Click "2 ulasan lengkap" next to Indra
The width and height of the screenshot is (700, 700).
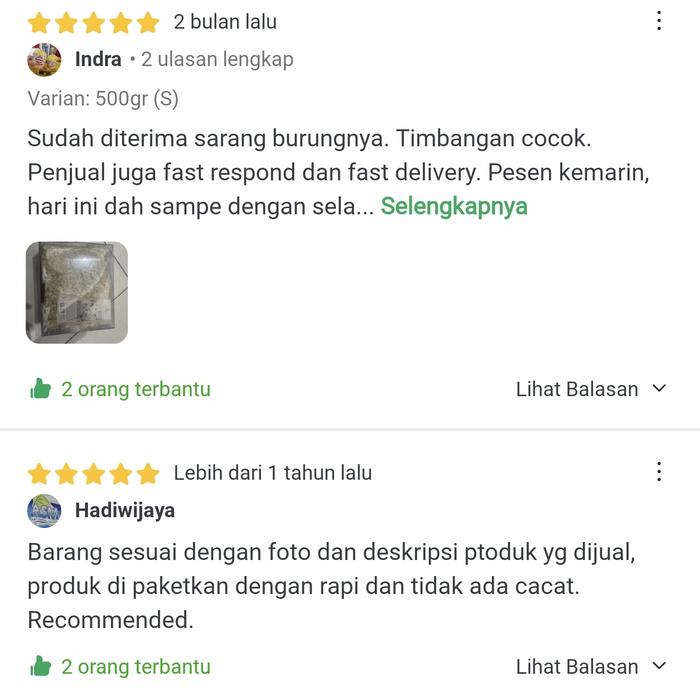click(x=217, y=59)
